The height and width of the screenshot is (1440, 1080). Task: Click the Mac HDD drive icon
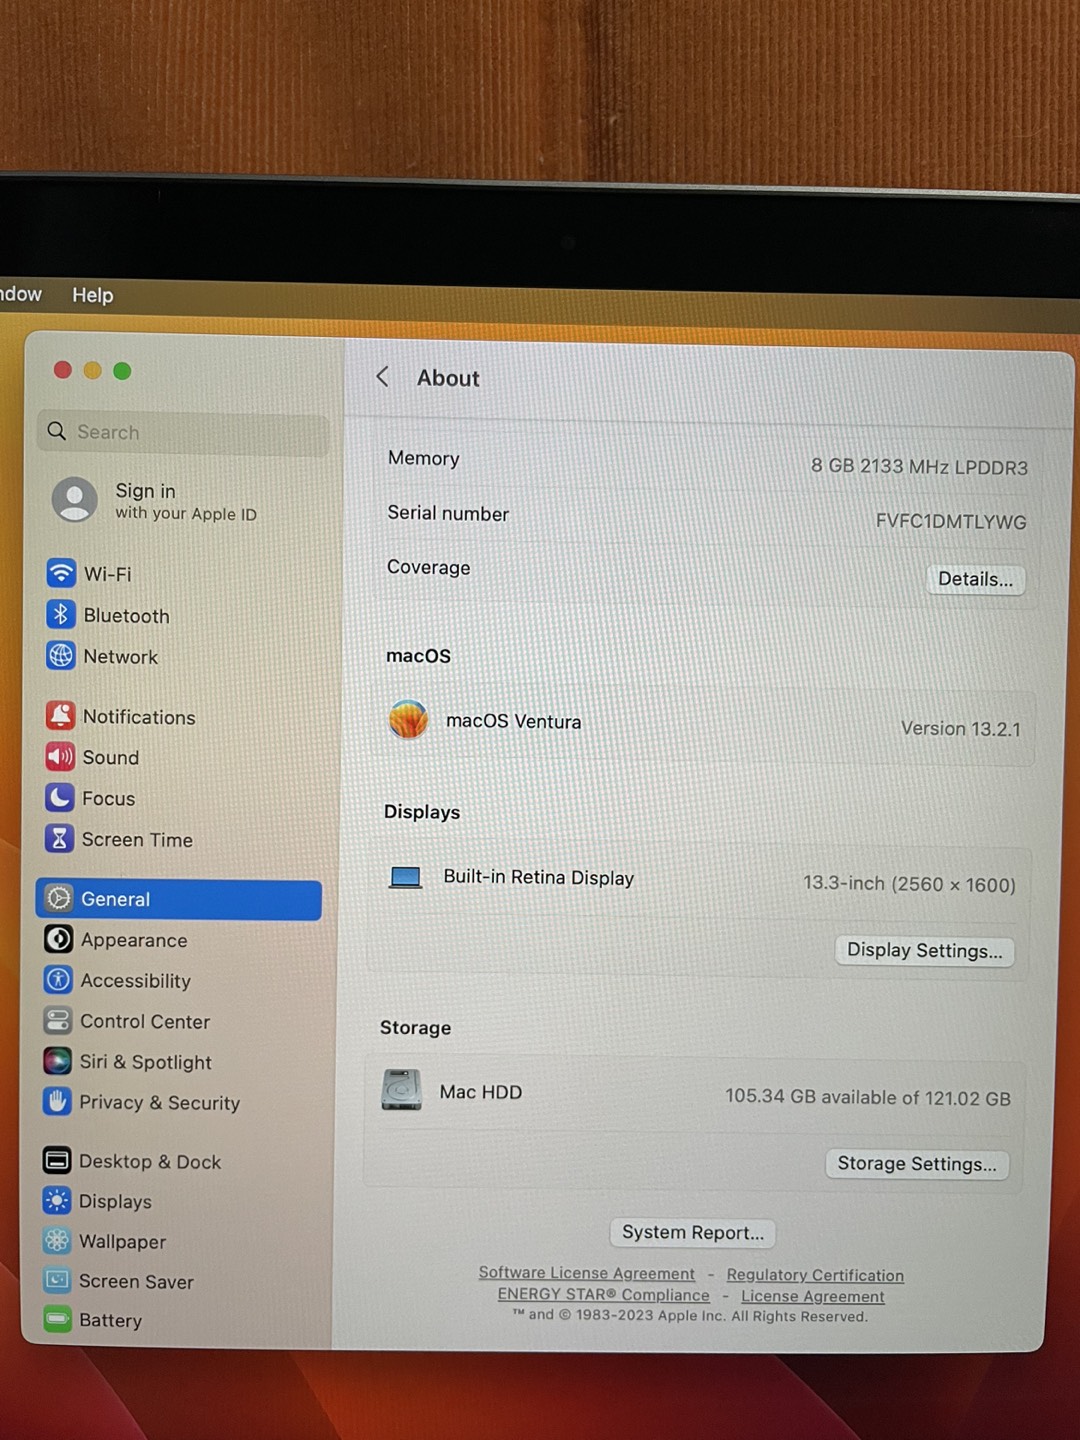(x=400, y=1092)
